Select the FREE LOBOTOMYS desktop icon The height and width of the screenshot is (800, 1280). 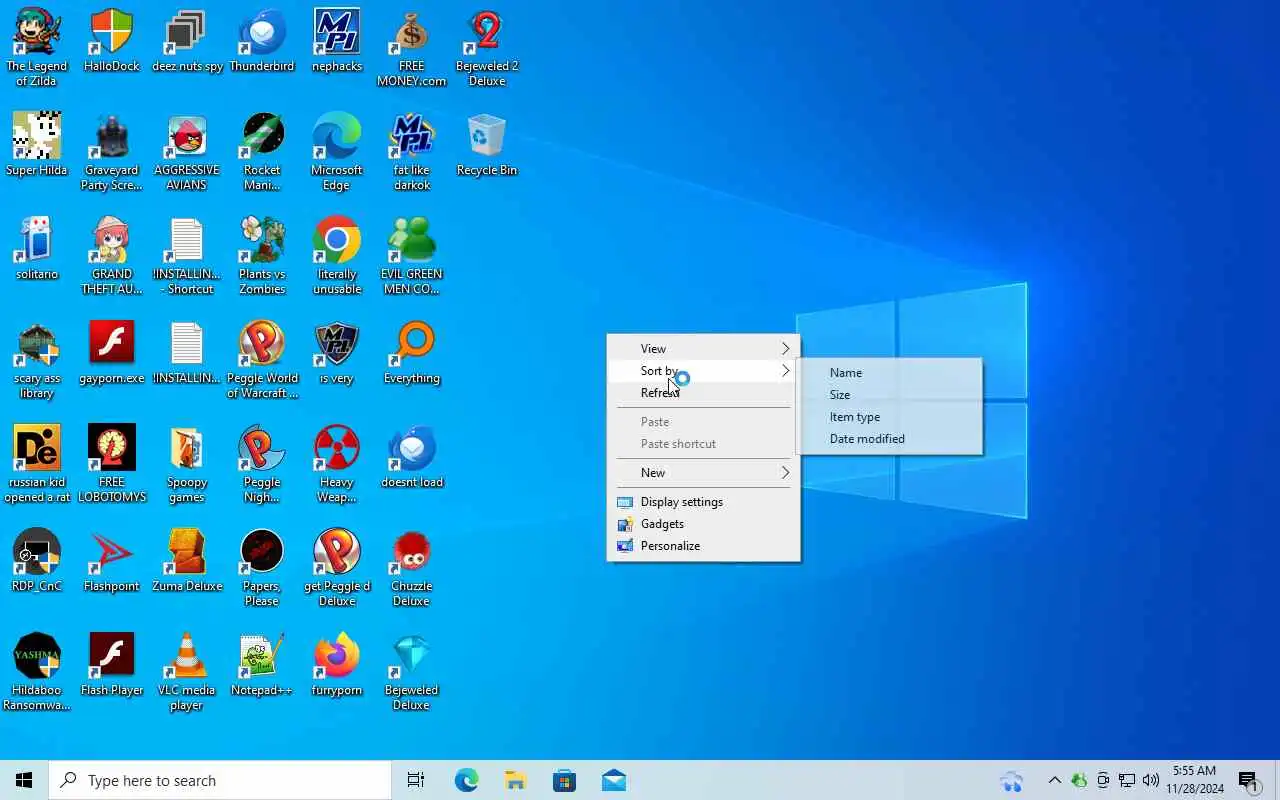point(112,463)
